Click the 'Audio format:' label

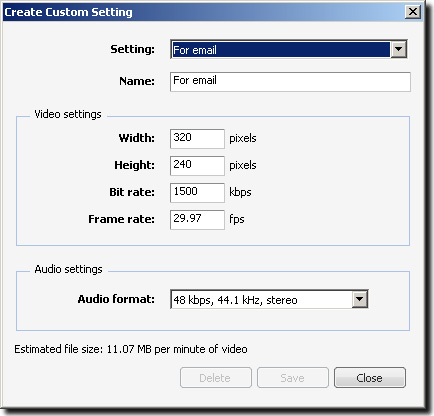(x=116, y=299)
